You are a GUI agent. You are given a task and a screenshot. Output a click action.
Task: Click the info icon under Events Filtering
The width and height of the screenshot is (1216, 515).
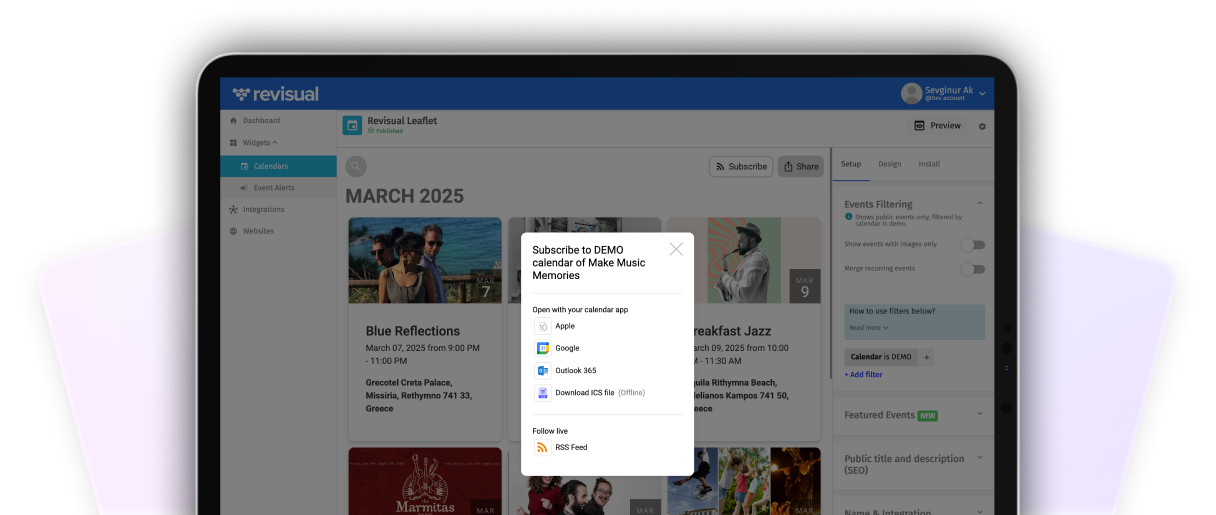tap(848, 216)
